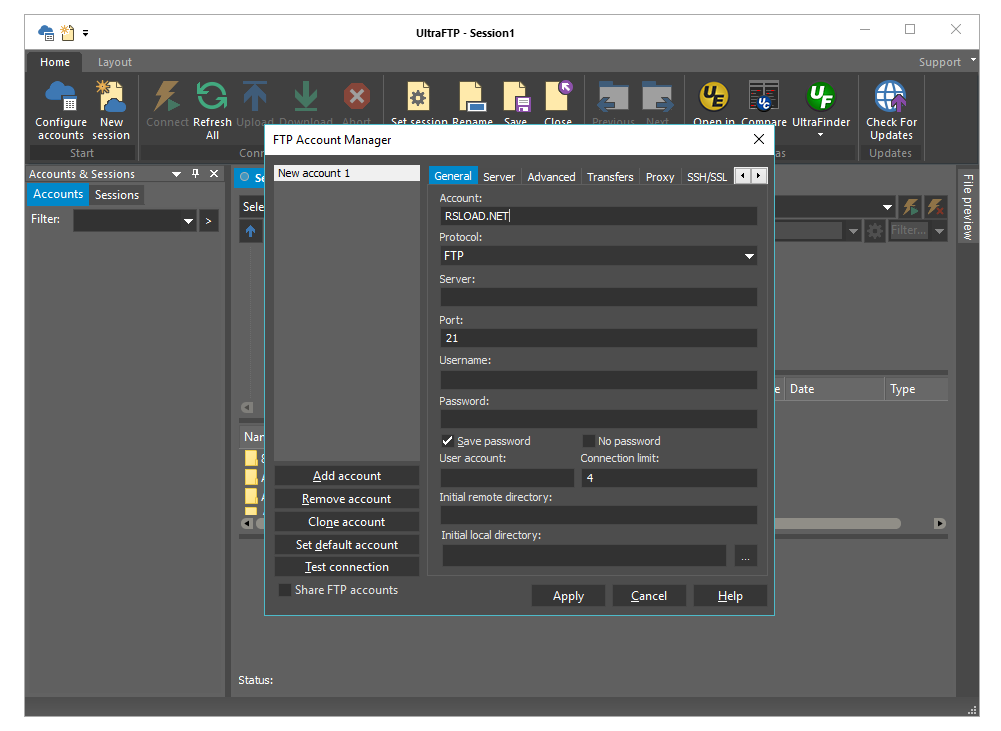The width and height of the screenshot is (1001, 731).
Task: Toggle the Save password checkbox
Action: (x=448, y=441)
